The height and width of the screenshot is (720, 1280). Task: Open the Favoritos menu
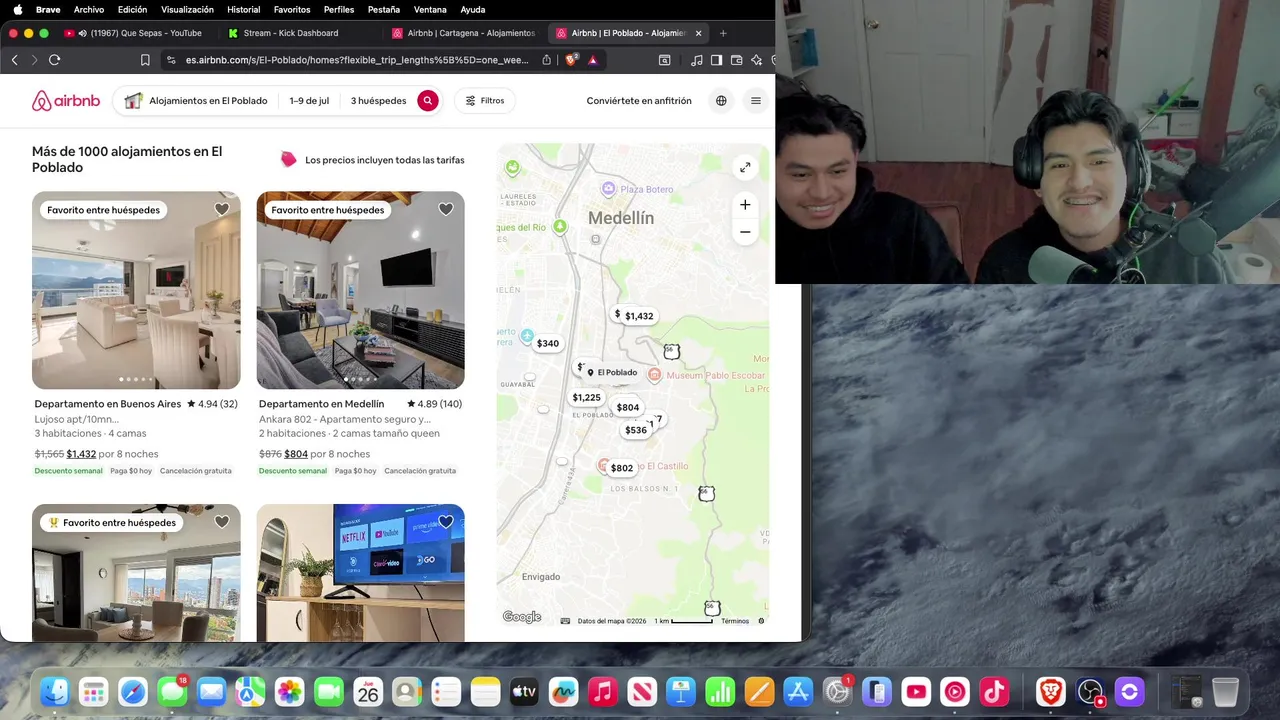click(x=292, y=9)
